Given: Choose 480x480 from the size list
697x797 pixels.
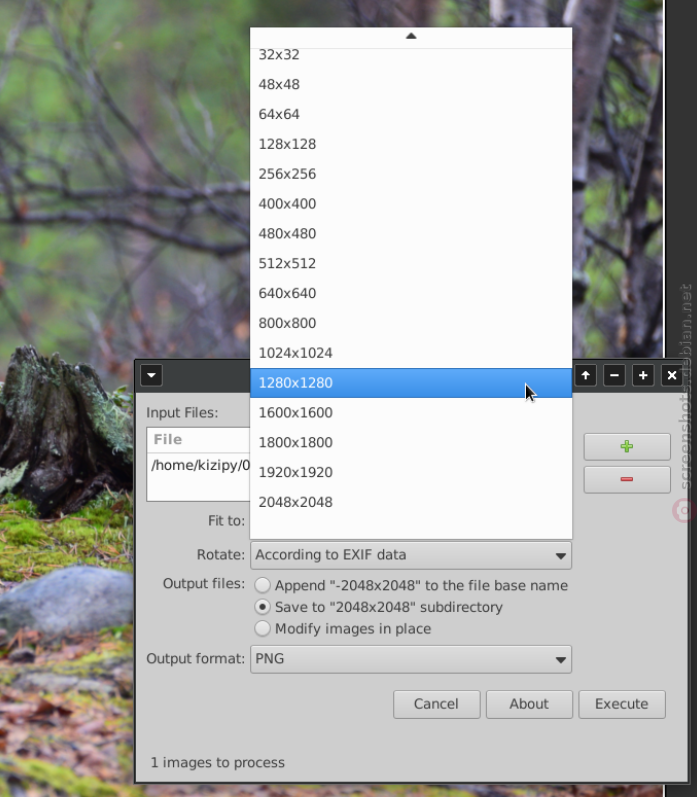Looking at the screenshot, I should tap(411, 234).
